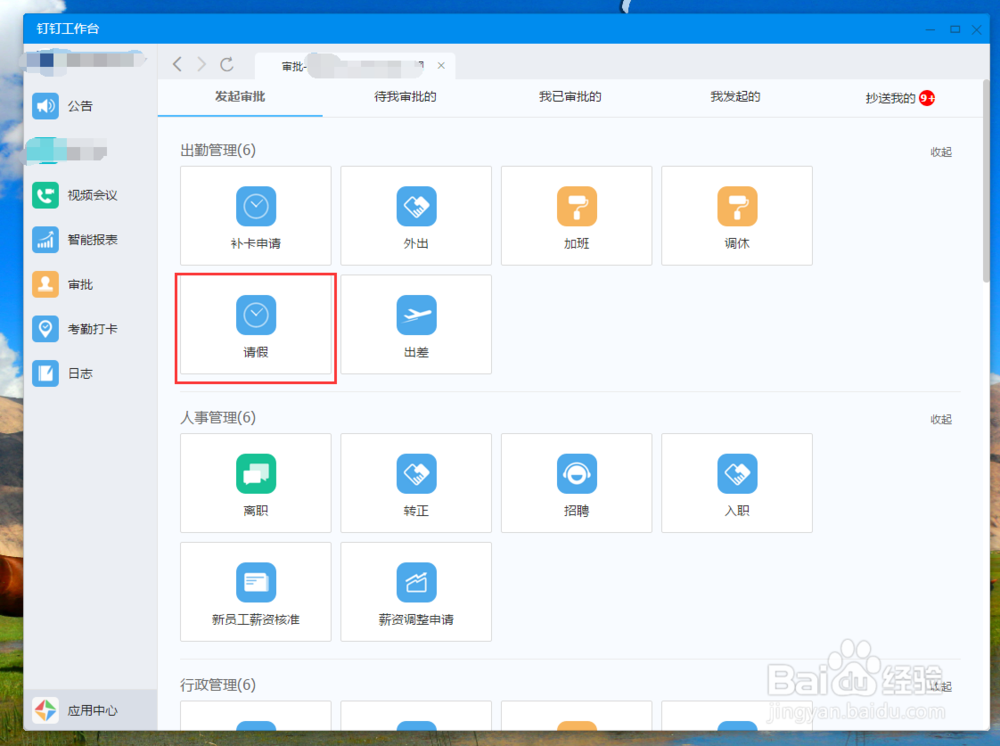Open the 审批 approval sidebar icon
Viewport: 1000px width, 746px height.
click(x=45, y=284)
